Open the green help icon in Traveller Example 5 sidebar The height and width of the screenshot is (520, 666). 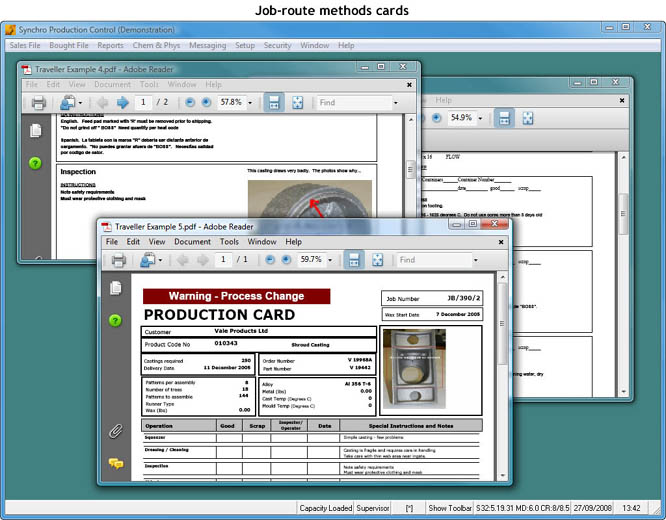[115, 320]
